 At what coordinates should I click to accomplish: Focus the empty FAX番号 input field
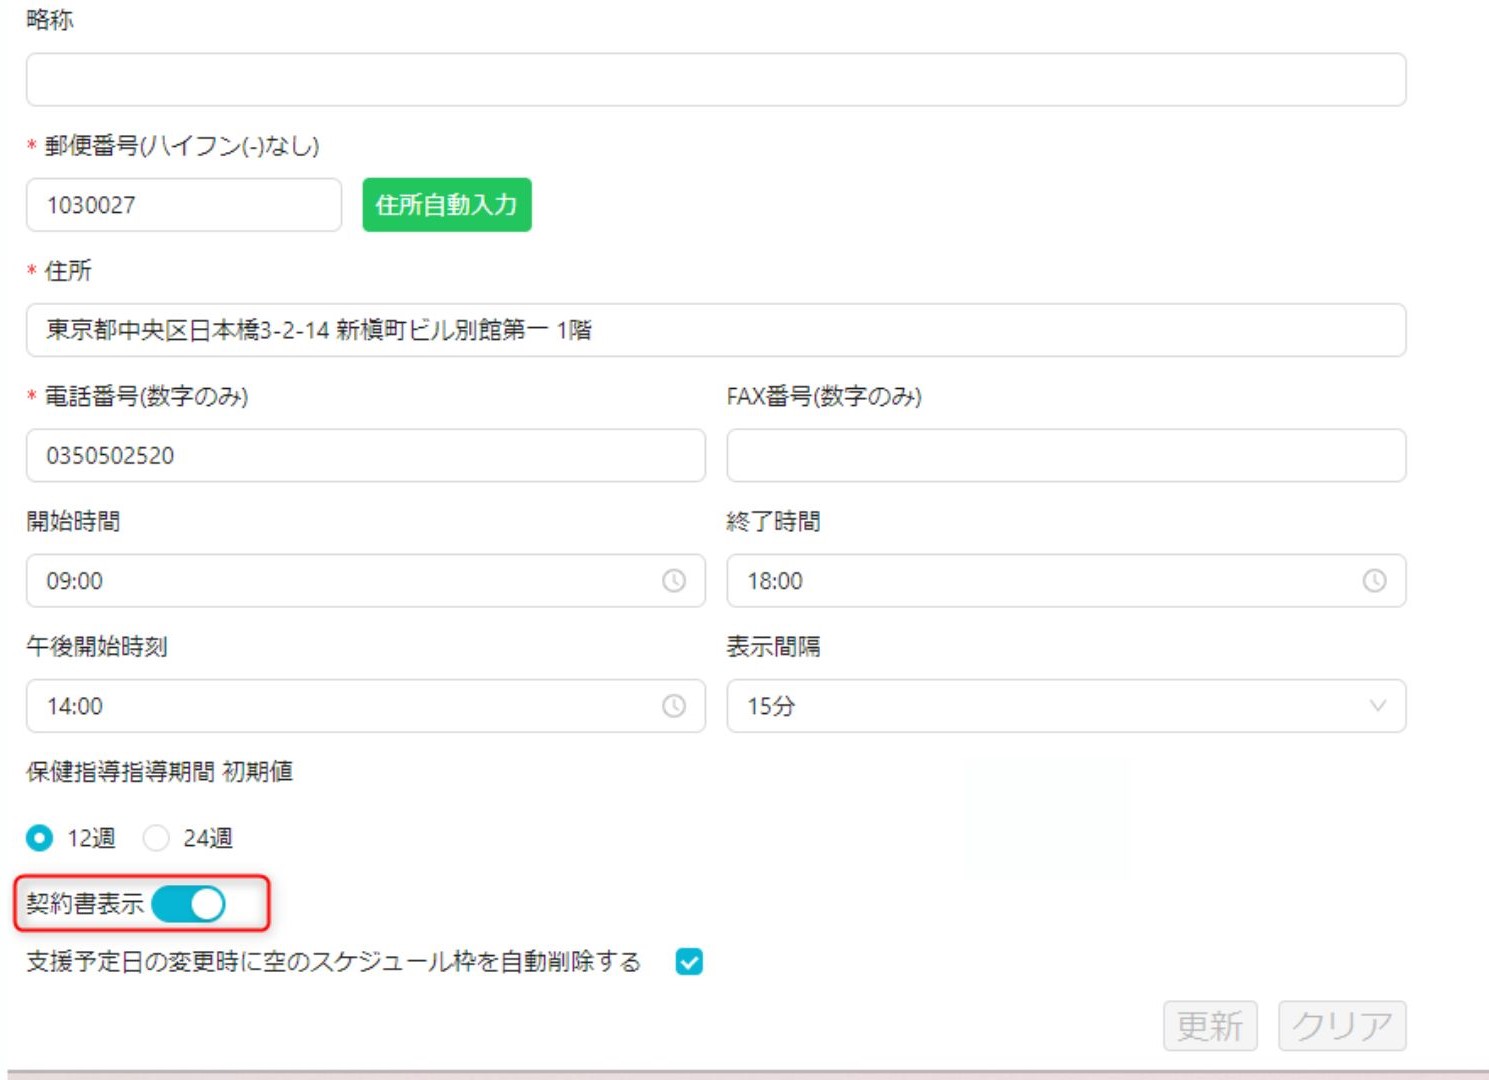(x=1065, y=456)
